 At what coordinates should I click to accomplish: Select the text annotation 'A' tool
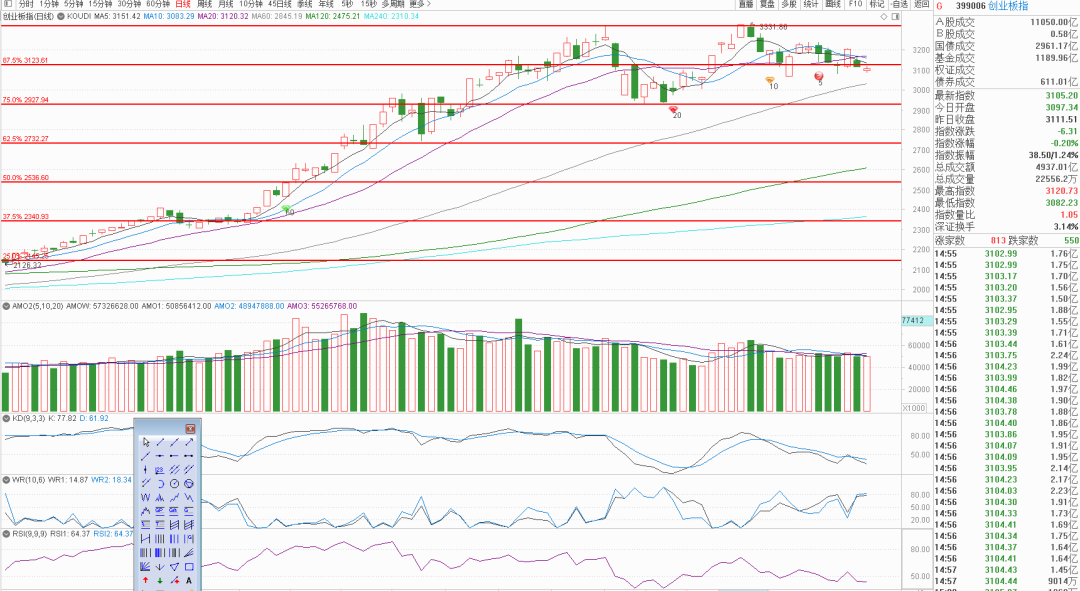click(x=189, y=581)
